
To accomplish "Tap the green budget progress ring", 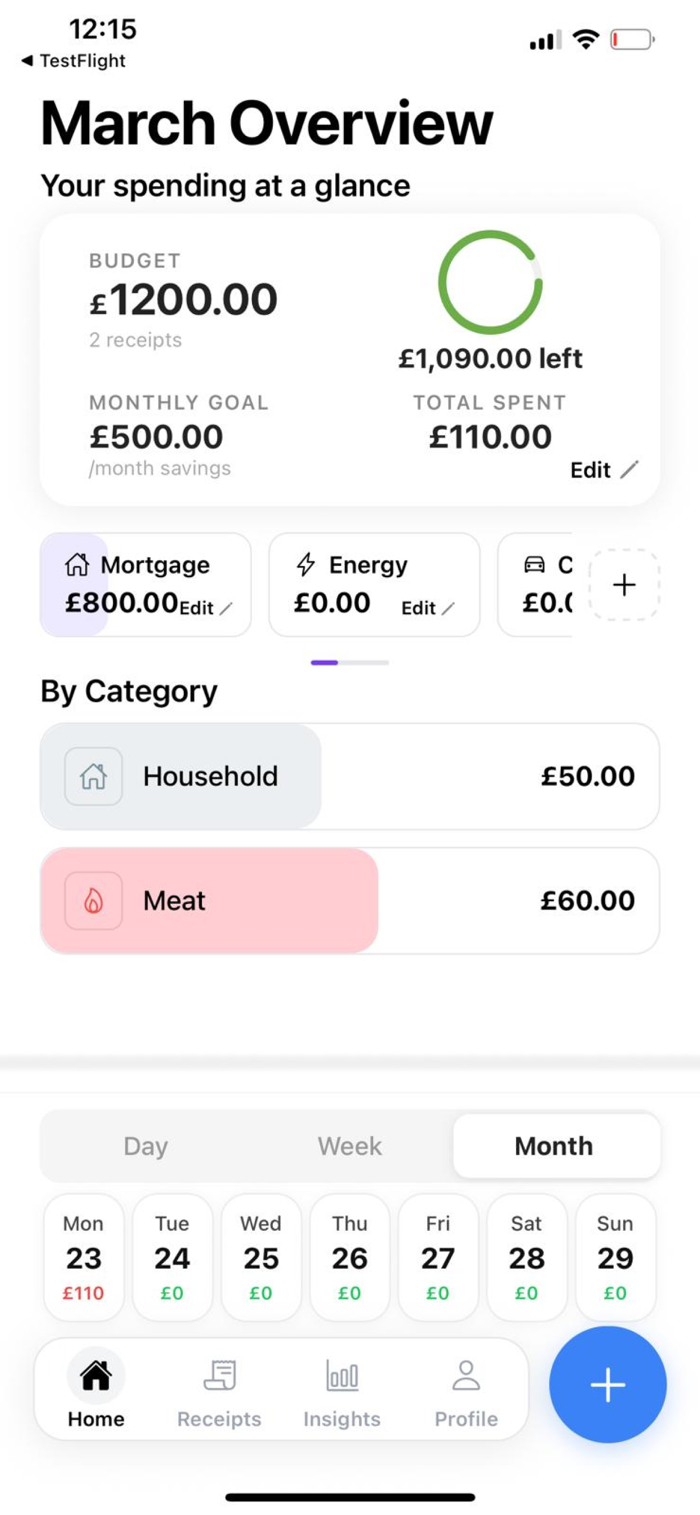I will coord(490,282).
